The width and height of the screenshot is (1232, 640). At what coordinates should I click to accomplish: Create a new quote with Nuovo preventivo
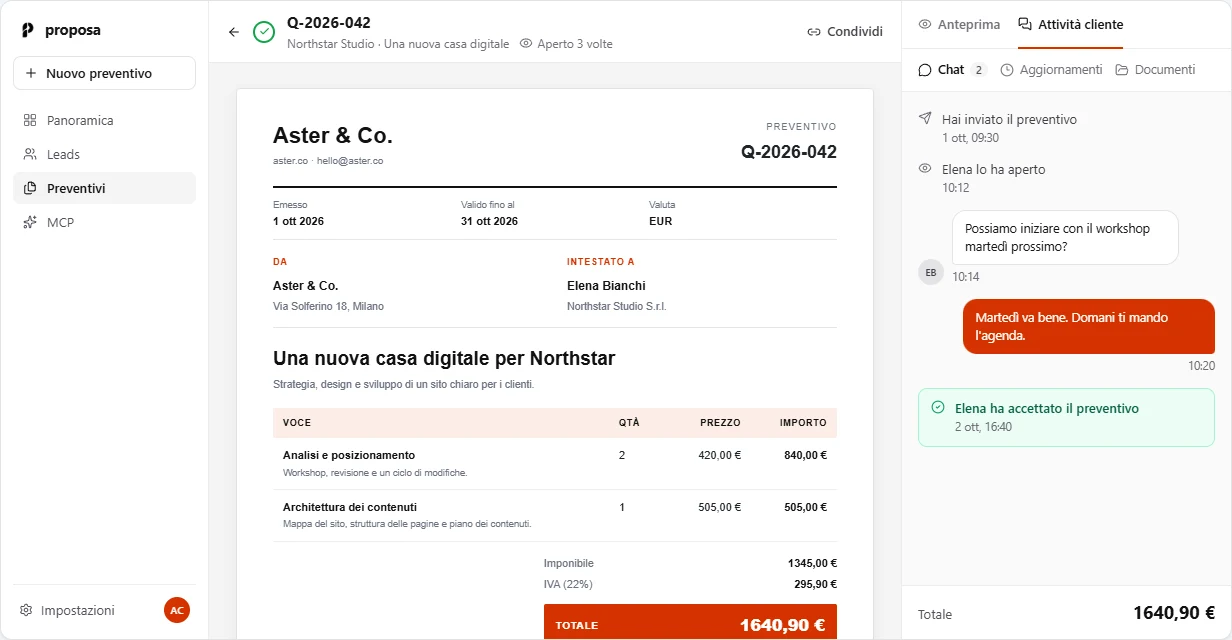pyautogui.click(x=104, y=73)
